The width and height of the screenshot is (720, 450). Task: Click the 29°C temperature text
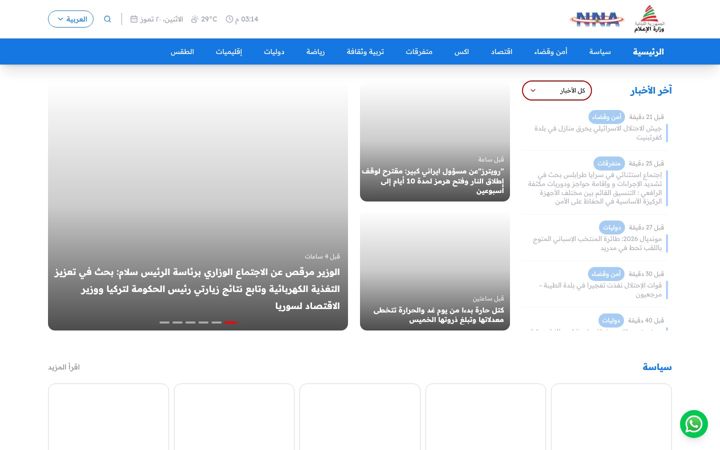[x=209, y=19]
